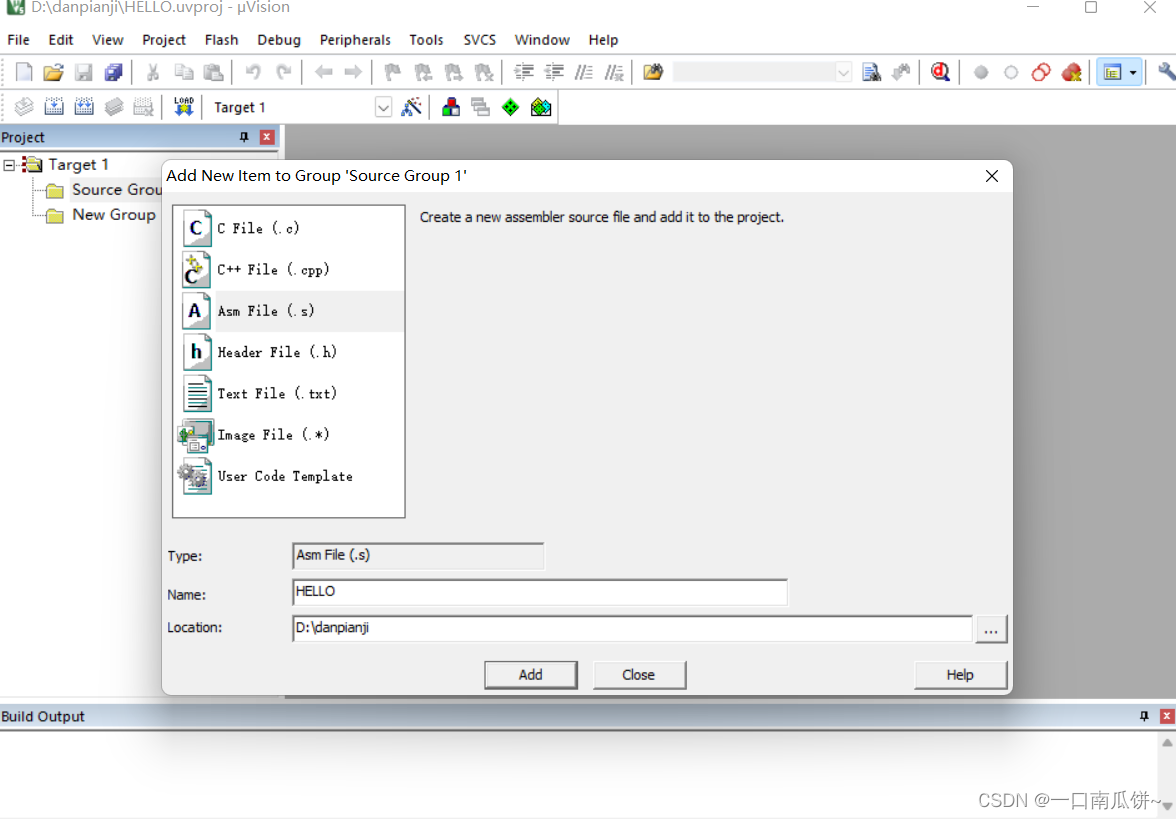Image resolution: width=1176 pixels, height=819 pixels.
Task: Select Header File (.h) item type
Action: coord(291,352)
